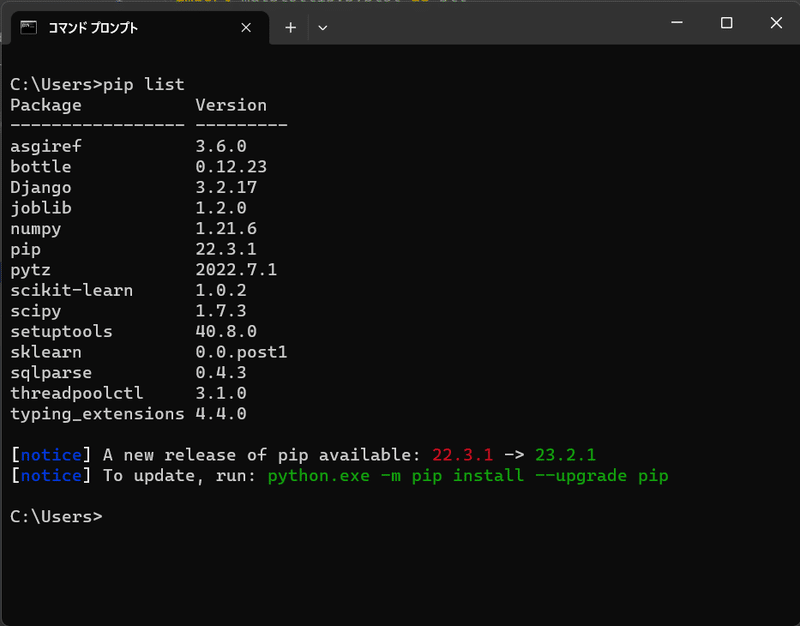The width and height of the screenshot is (800, 626).
Task: Minimize the terminal window
Action: click(x=677, y=23)
